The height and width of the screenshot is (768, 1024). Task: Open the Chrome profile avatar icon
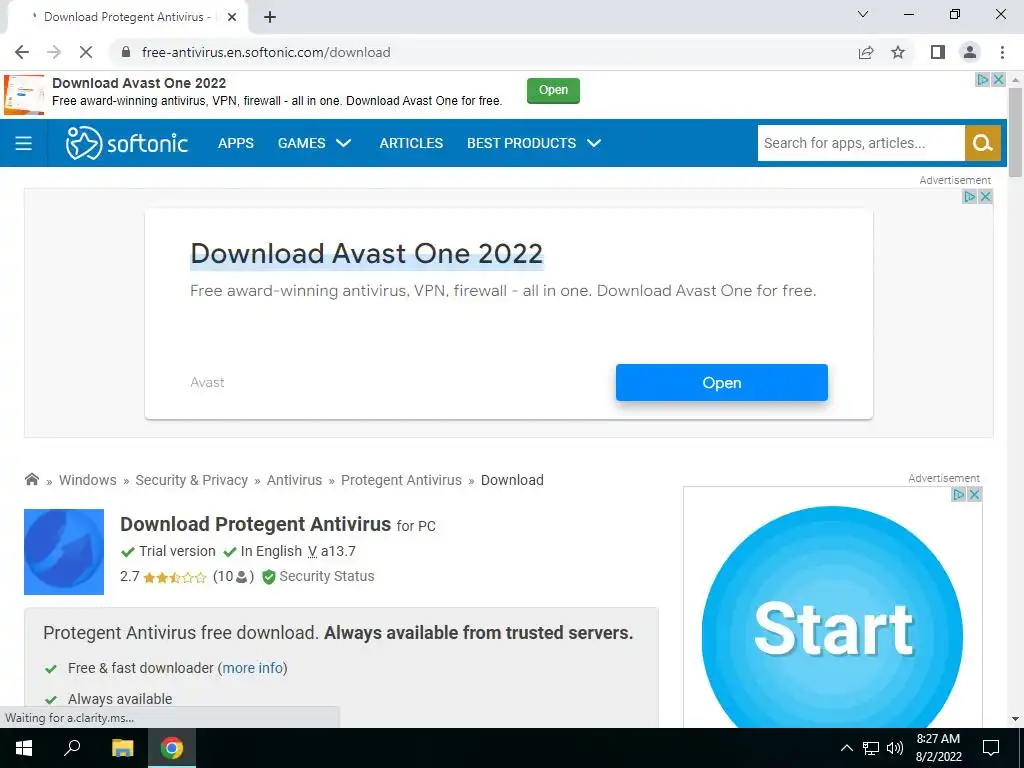point(970,52)
